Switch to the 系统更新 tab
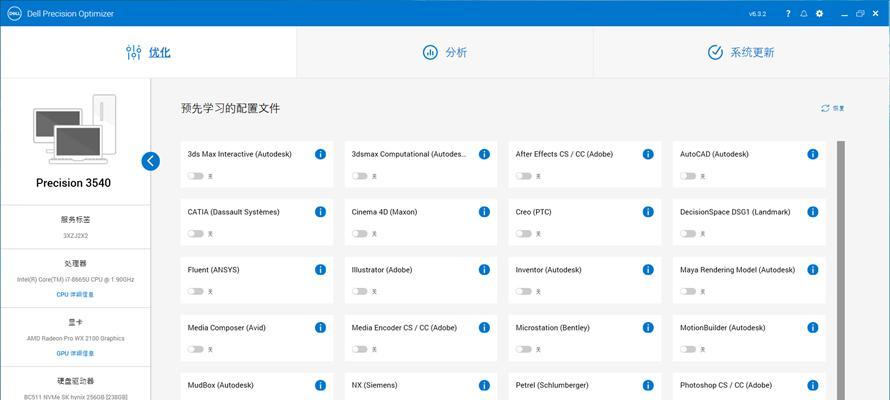 click(741, 52)
